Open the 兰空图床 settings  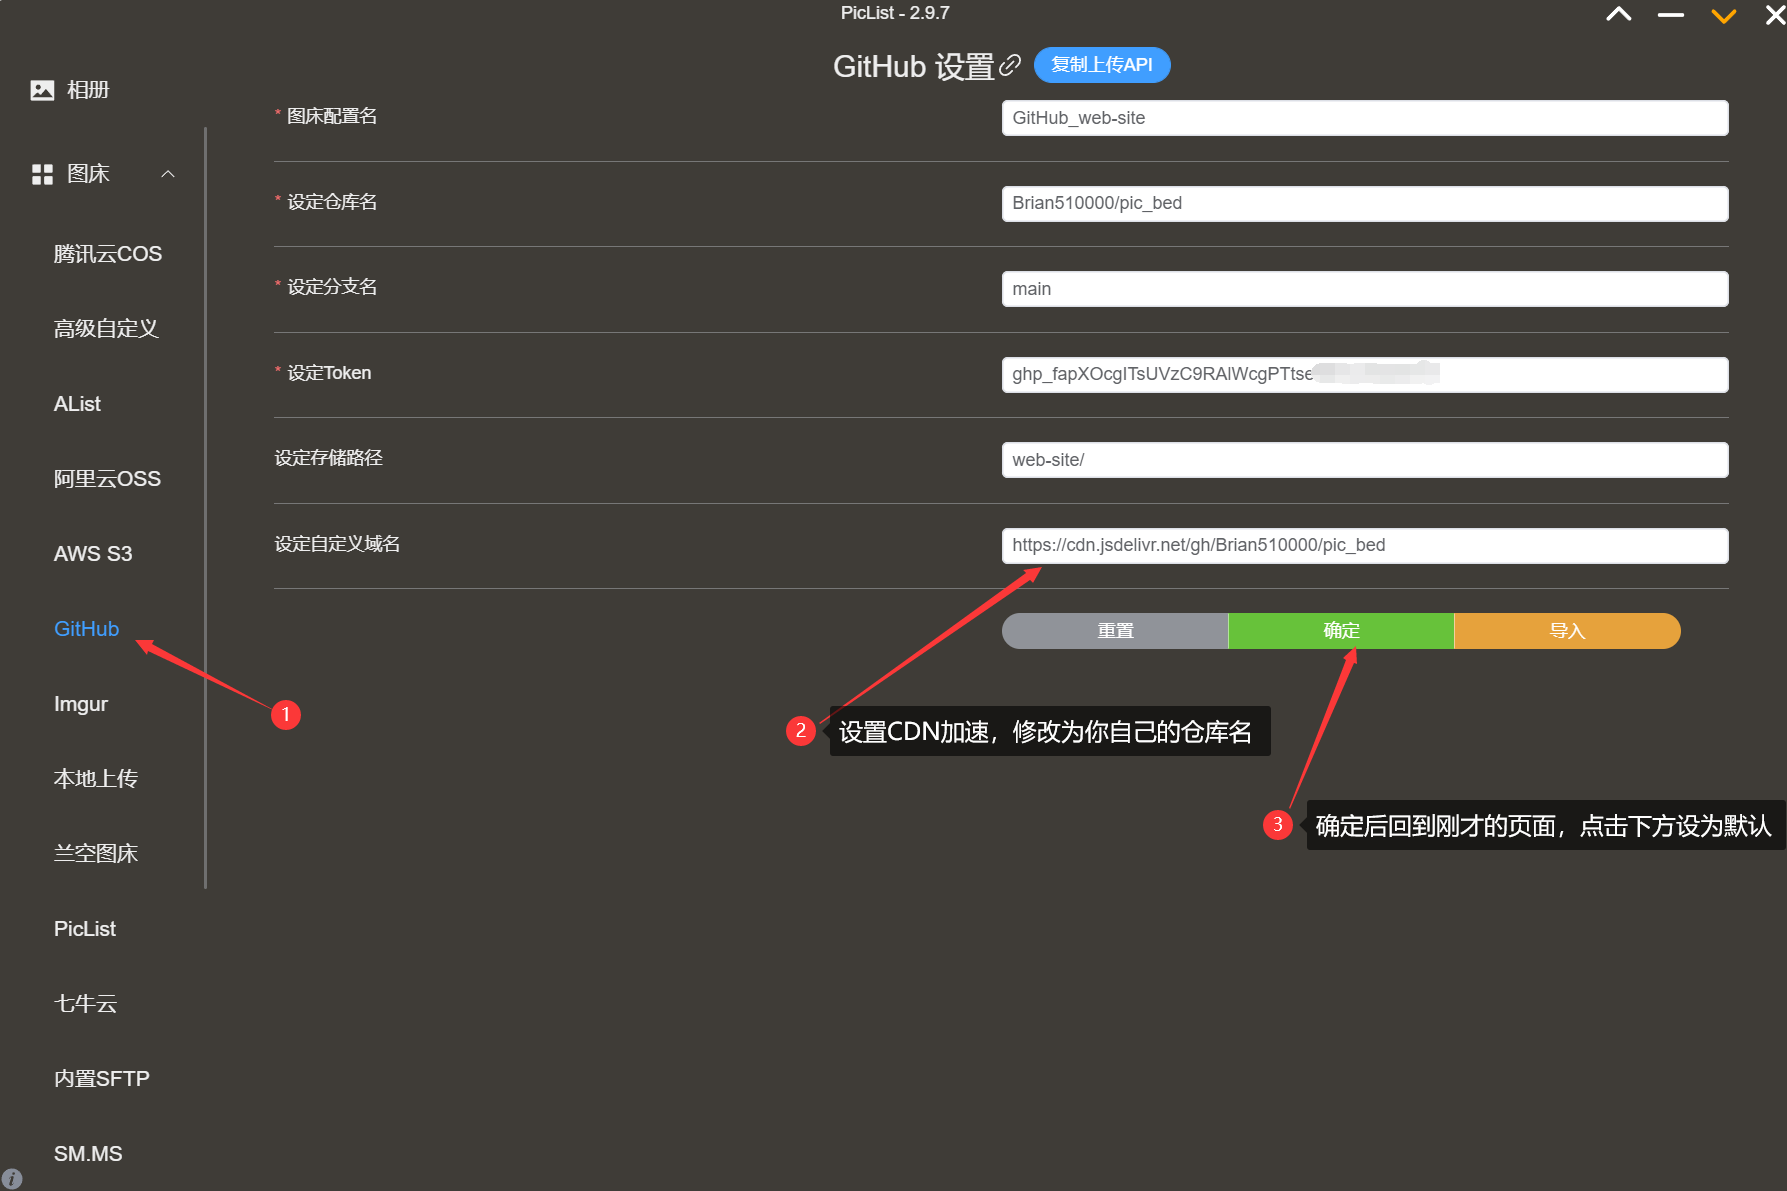(x=96, y=853)
